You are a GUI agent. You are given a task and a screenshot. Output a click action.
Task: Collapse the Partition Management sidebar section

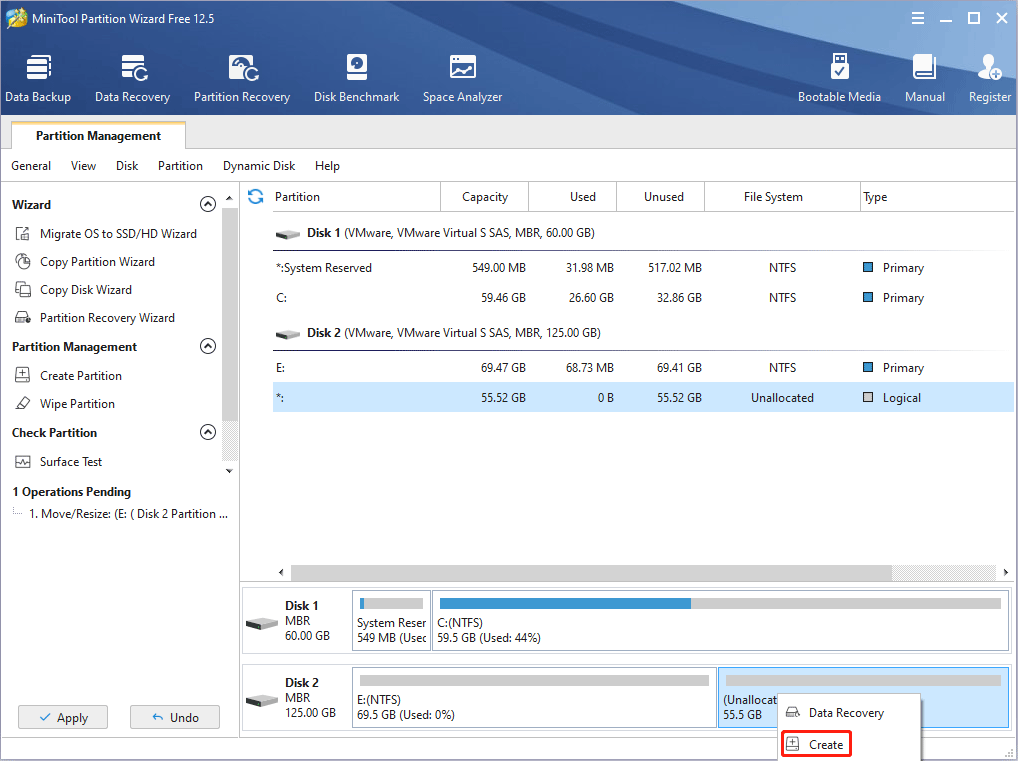click(x=208, y=346)
